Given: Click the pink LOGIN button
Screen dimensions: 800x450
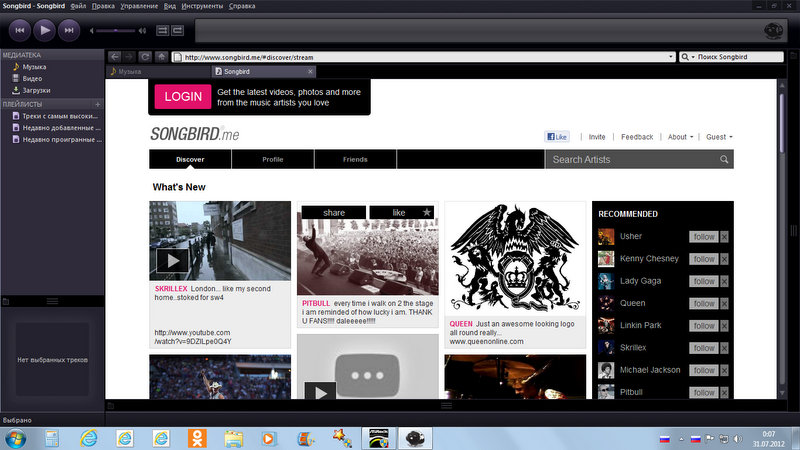Looking at the screenshot, I should 183,96.
